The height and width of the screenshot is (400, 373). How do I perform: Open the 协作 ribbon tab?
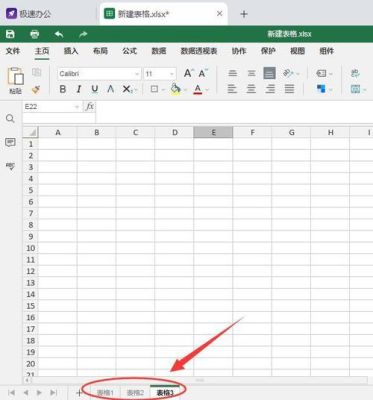[x=239, y=51]
